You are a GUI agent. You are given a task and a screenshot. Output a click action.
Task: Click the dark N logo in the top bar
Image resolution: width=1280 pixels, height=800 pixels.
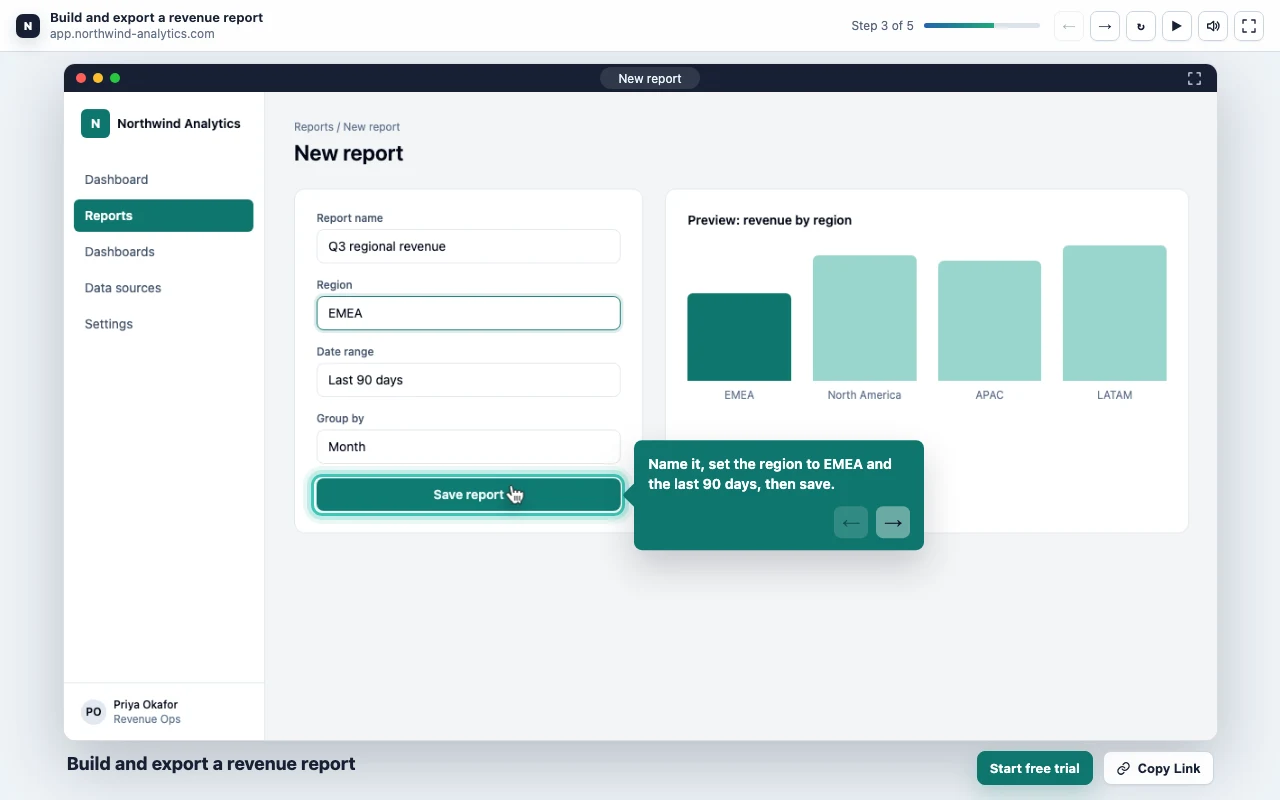28,26
